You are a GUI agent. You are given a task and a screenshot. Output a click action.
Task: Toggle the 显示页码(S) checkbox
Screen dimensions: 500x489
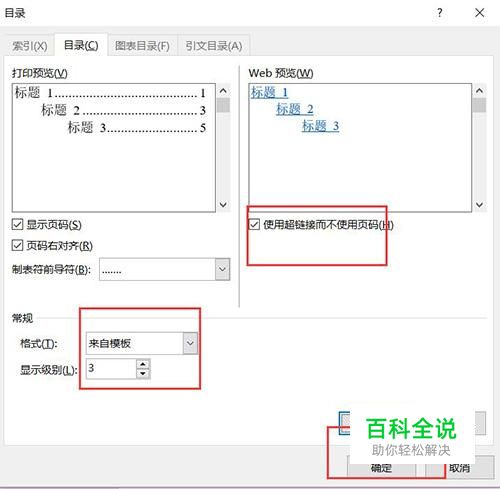click(x=17, y=224)
